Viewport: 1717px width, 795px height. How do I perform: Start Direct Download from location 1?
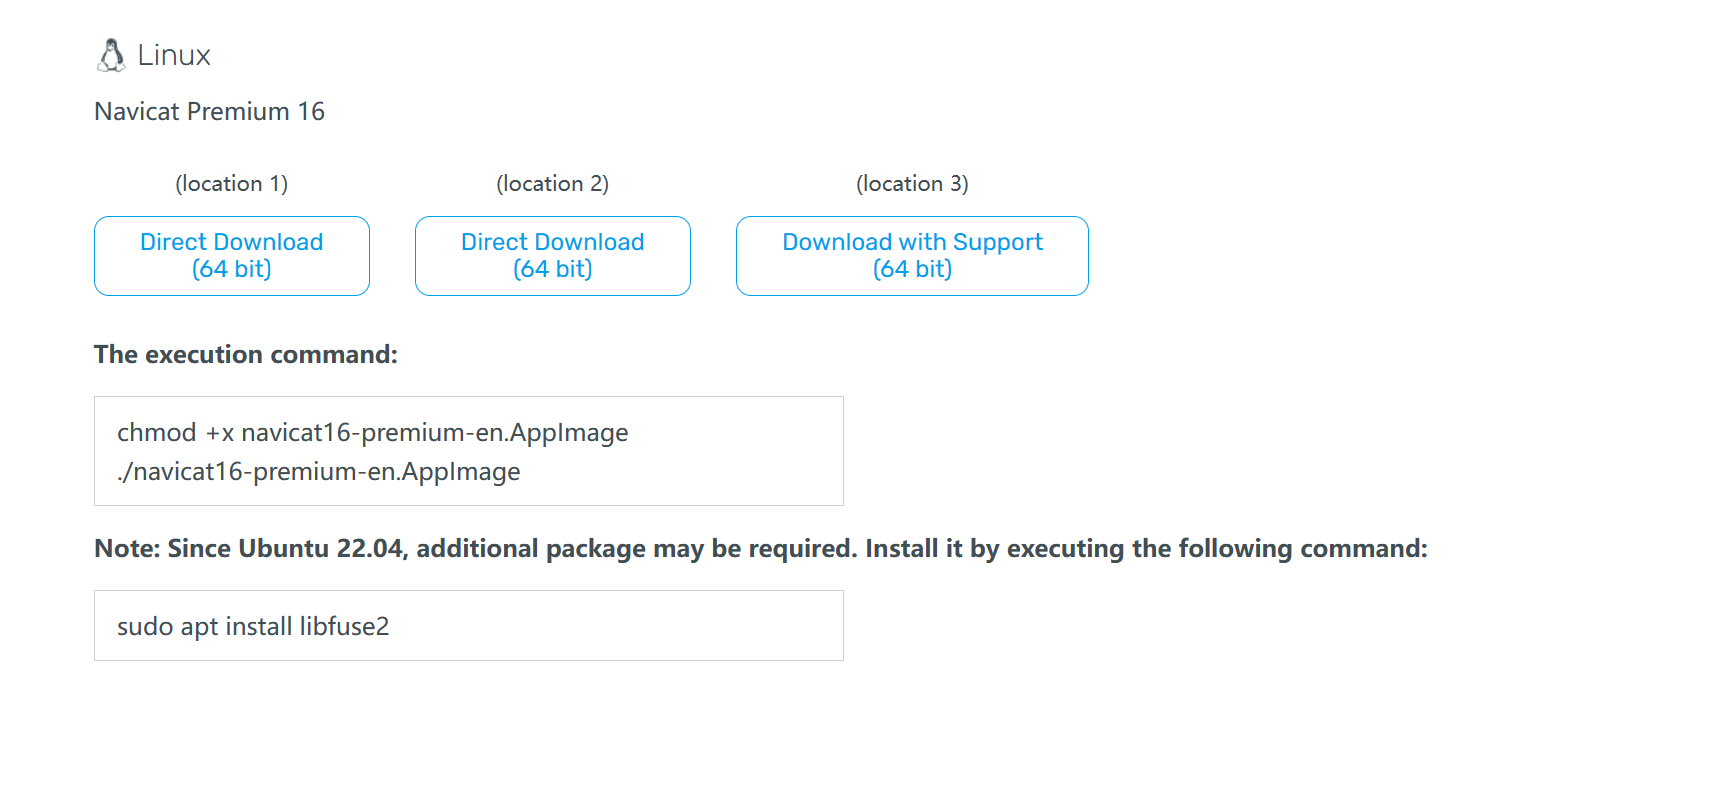(x=231, y=256)
